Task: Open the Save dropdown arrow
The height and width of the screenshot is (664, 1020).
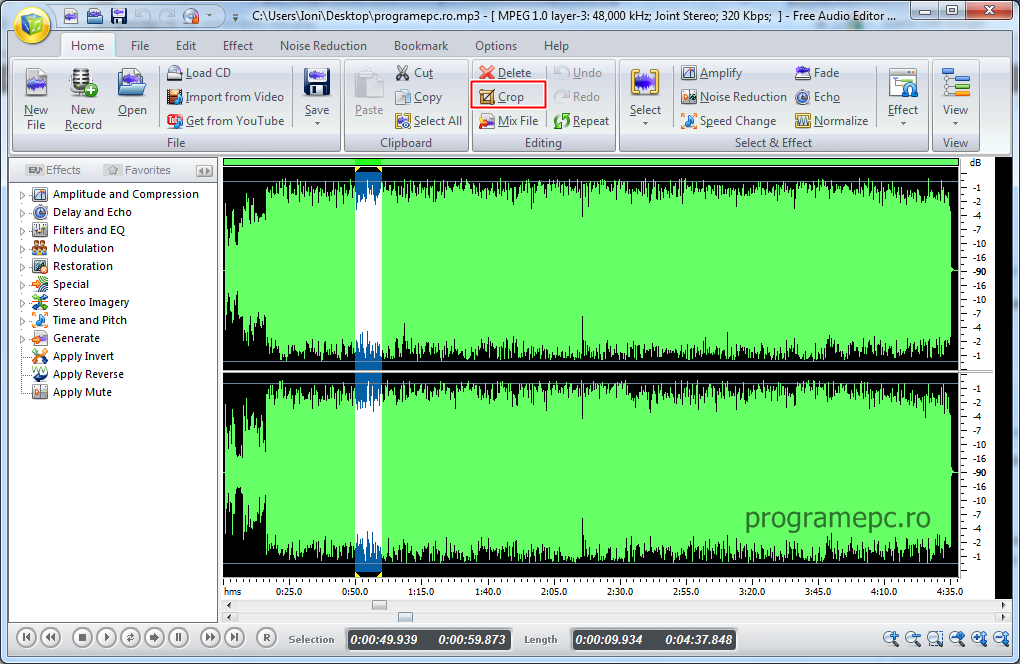Action: click(317, 123)
